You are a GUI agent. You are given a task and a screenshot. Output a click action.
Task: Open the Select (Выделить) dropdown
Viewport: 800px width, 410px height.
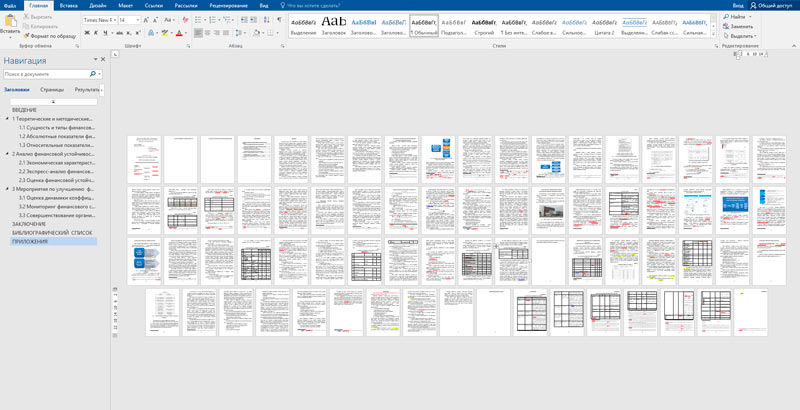coord(739,36)
